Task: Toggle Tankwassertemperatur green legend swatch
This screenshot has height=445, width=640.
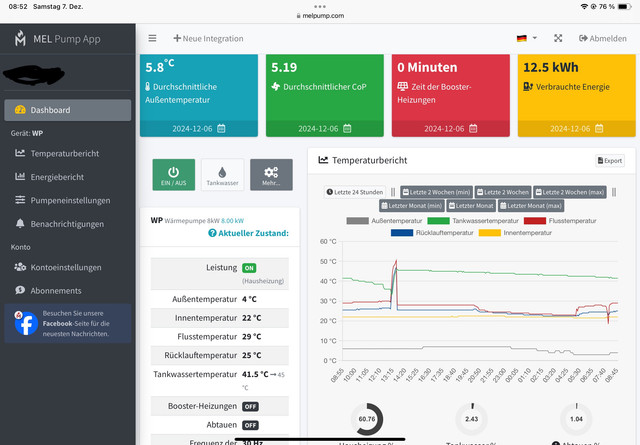Action: pyautogui.click(x=438, y=221)
